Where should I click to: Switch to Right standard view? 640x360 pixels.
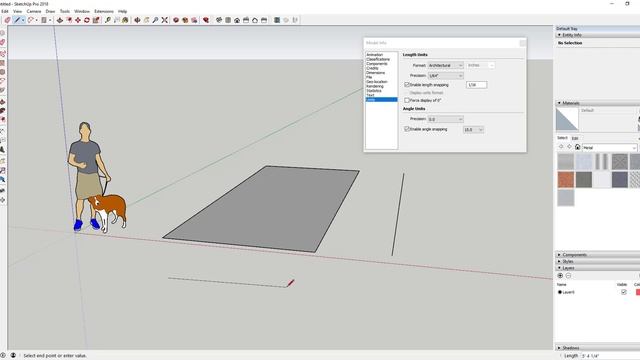click(x=246, y=20)
